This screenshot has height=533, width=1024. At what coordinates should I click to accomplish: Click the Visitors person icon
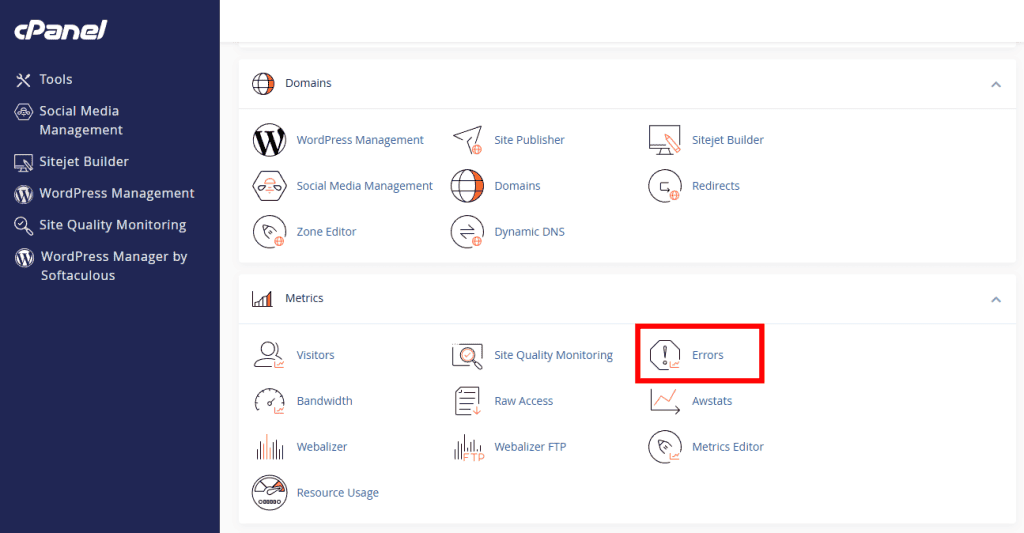269,355
